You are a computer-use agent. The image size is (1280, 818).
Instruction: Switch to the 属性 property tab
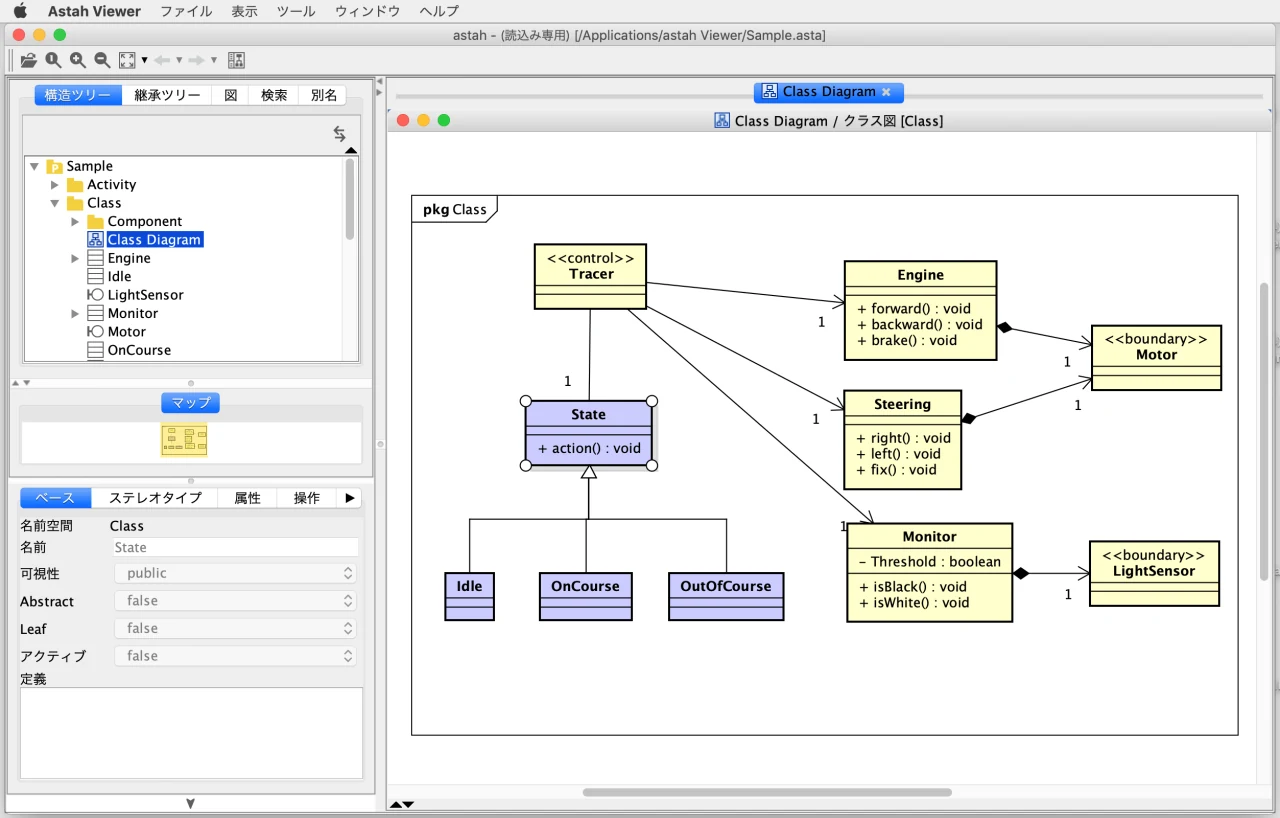(x=247, y=498)
